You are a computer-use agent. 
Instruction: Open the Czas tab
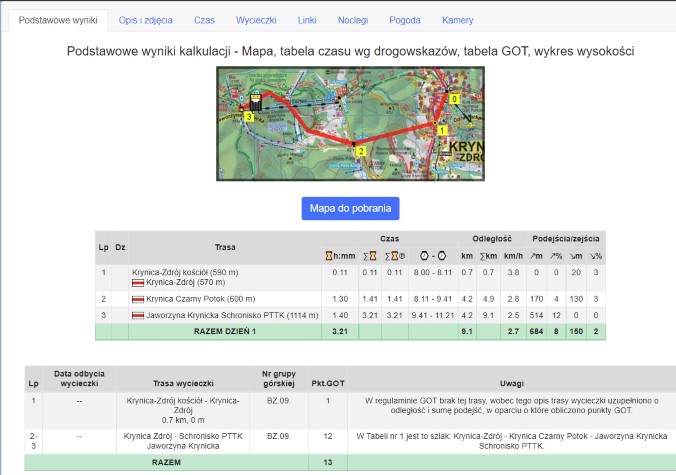click(x=204, y=20)
